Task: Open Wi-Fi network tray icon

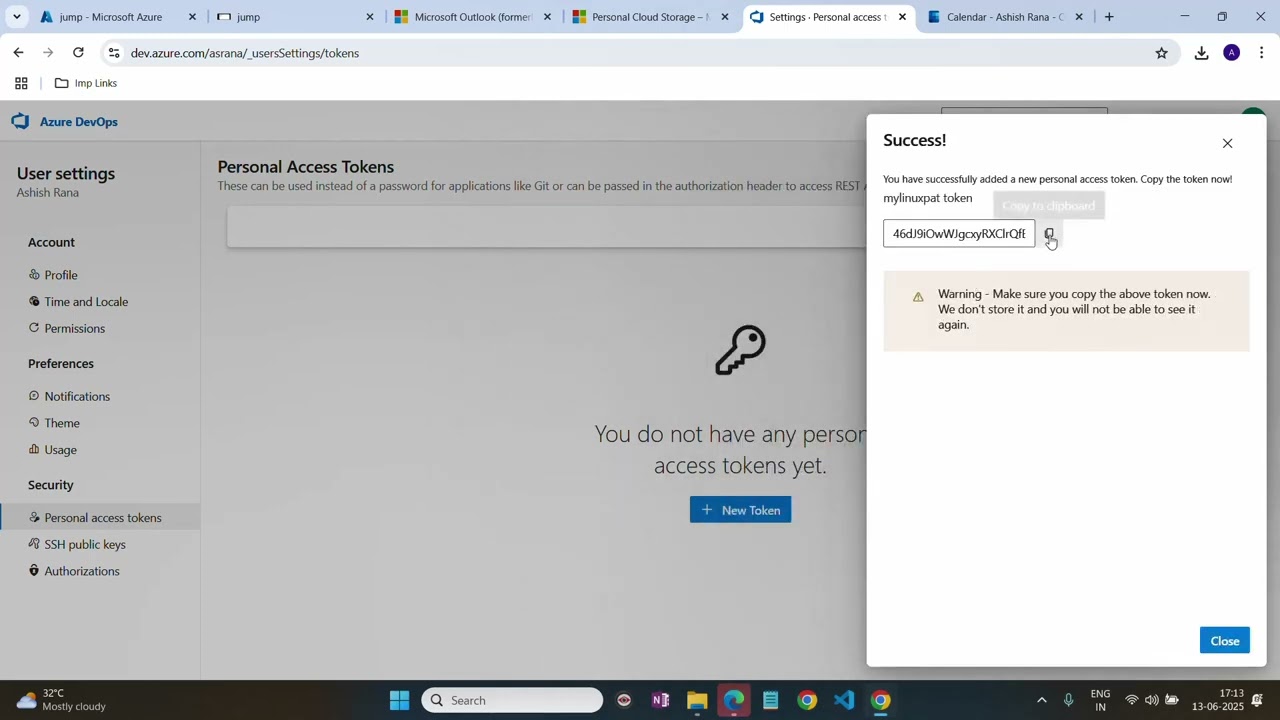Action: [x=1132, y=700]
